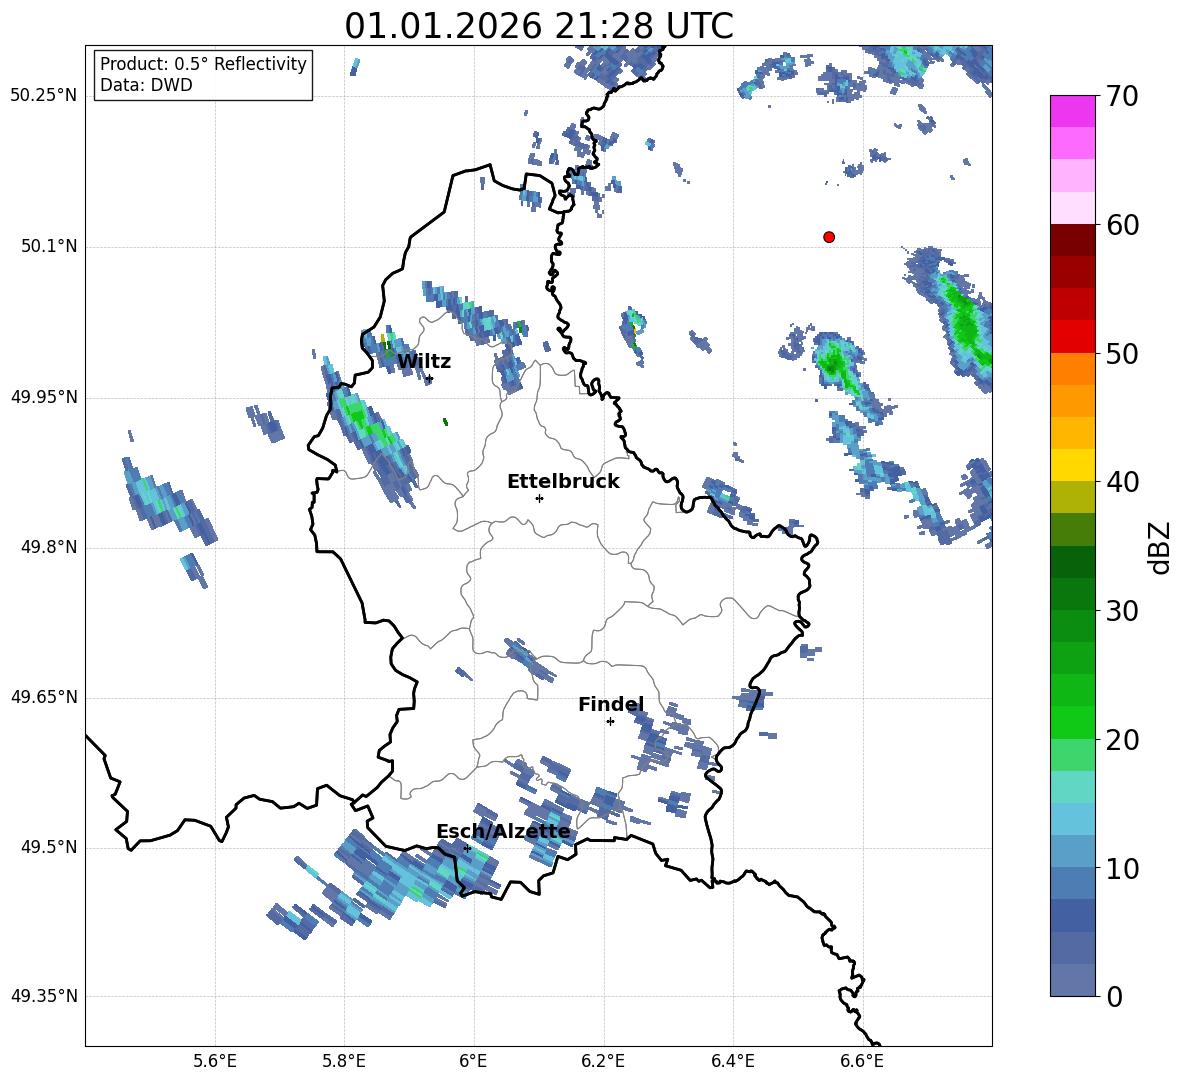
Task: Click the Findel station cross marker
Action: coord(610,722)
